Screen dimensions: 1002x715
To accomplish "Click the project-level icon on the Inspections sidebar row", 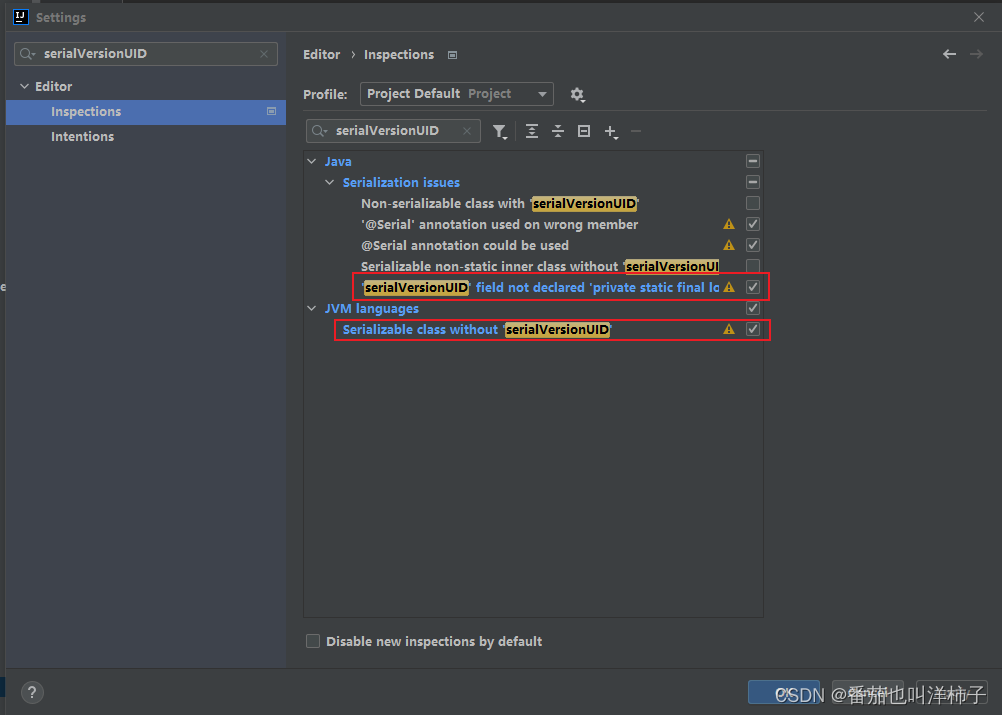I will tap(272, 111).
